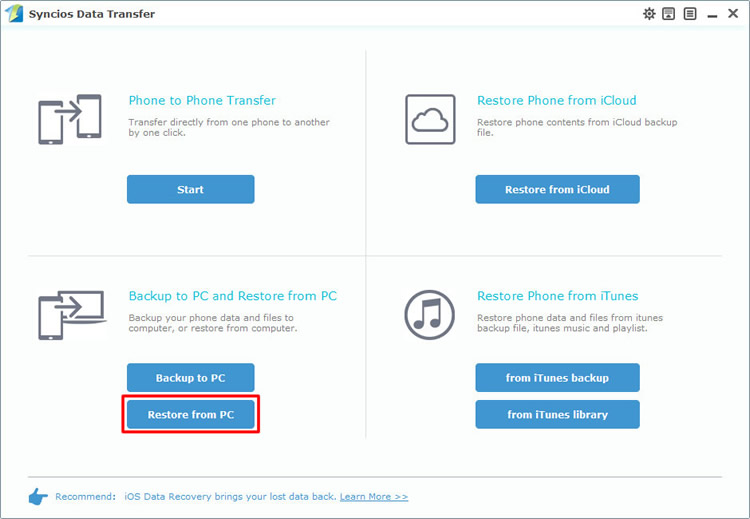
Task: Click the Syncios app logo icon
Action: 15,13
